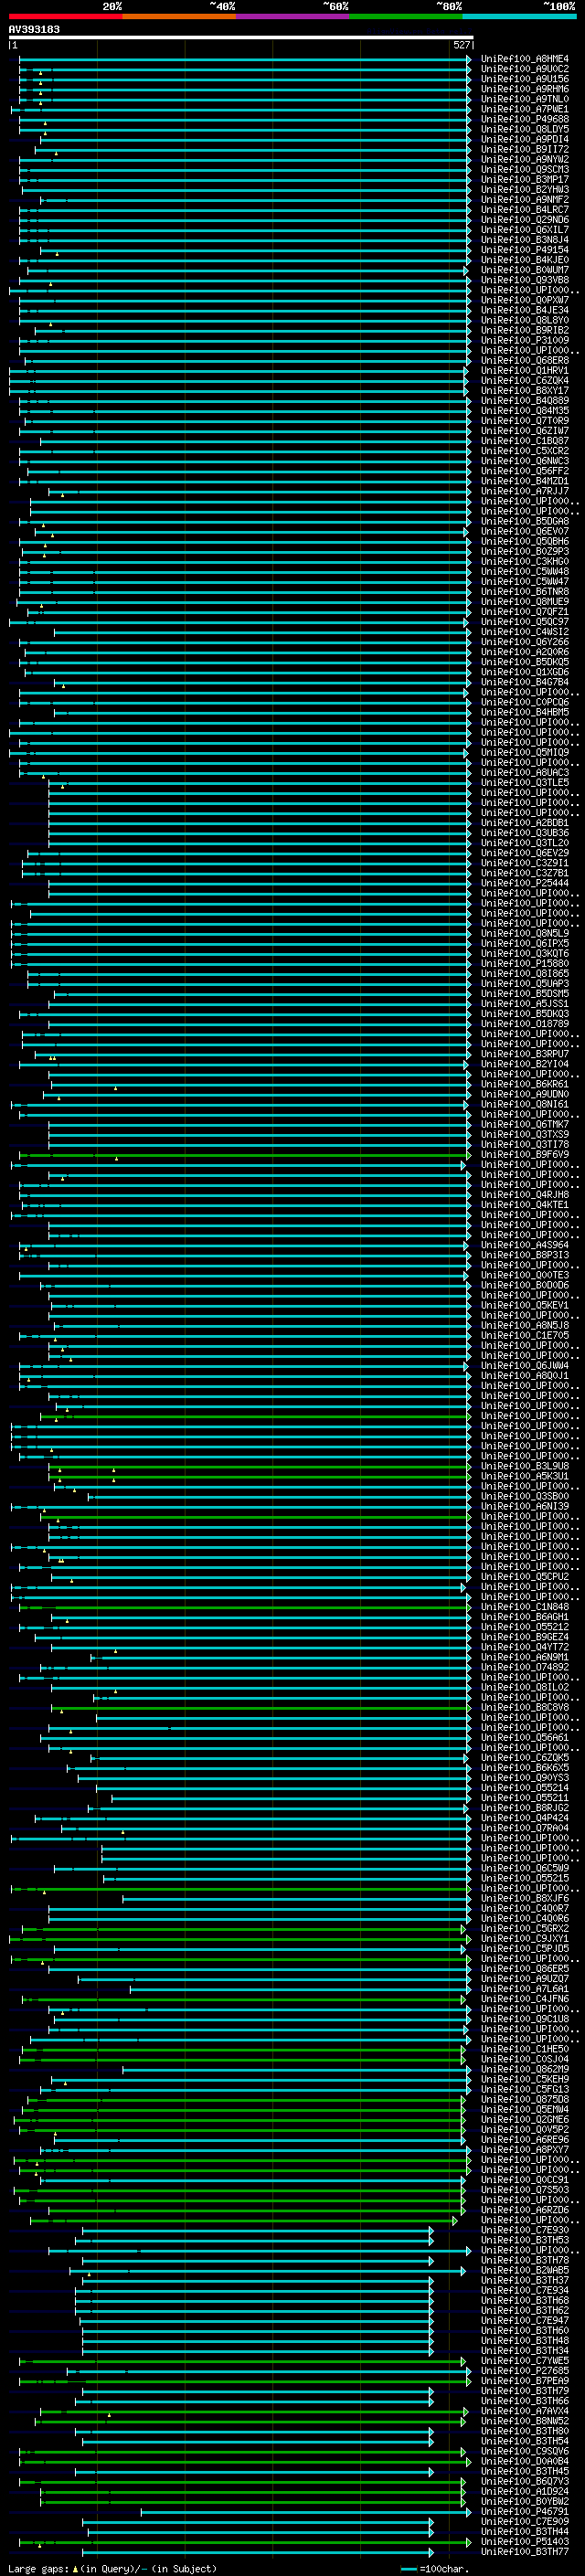Viewport: 585px width, 2576px height.
Task: Select hit label UniRef100_P46791
Action: tap(525, 2512)
